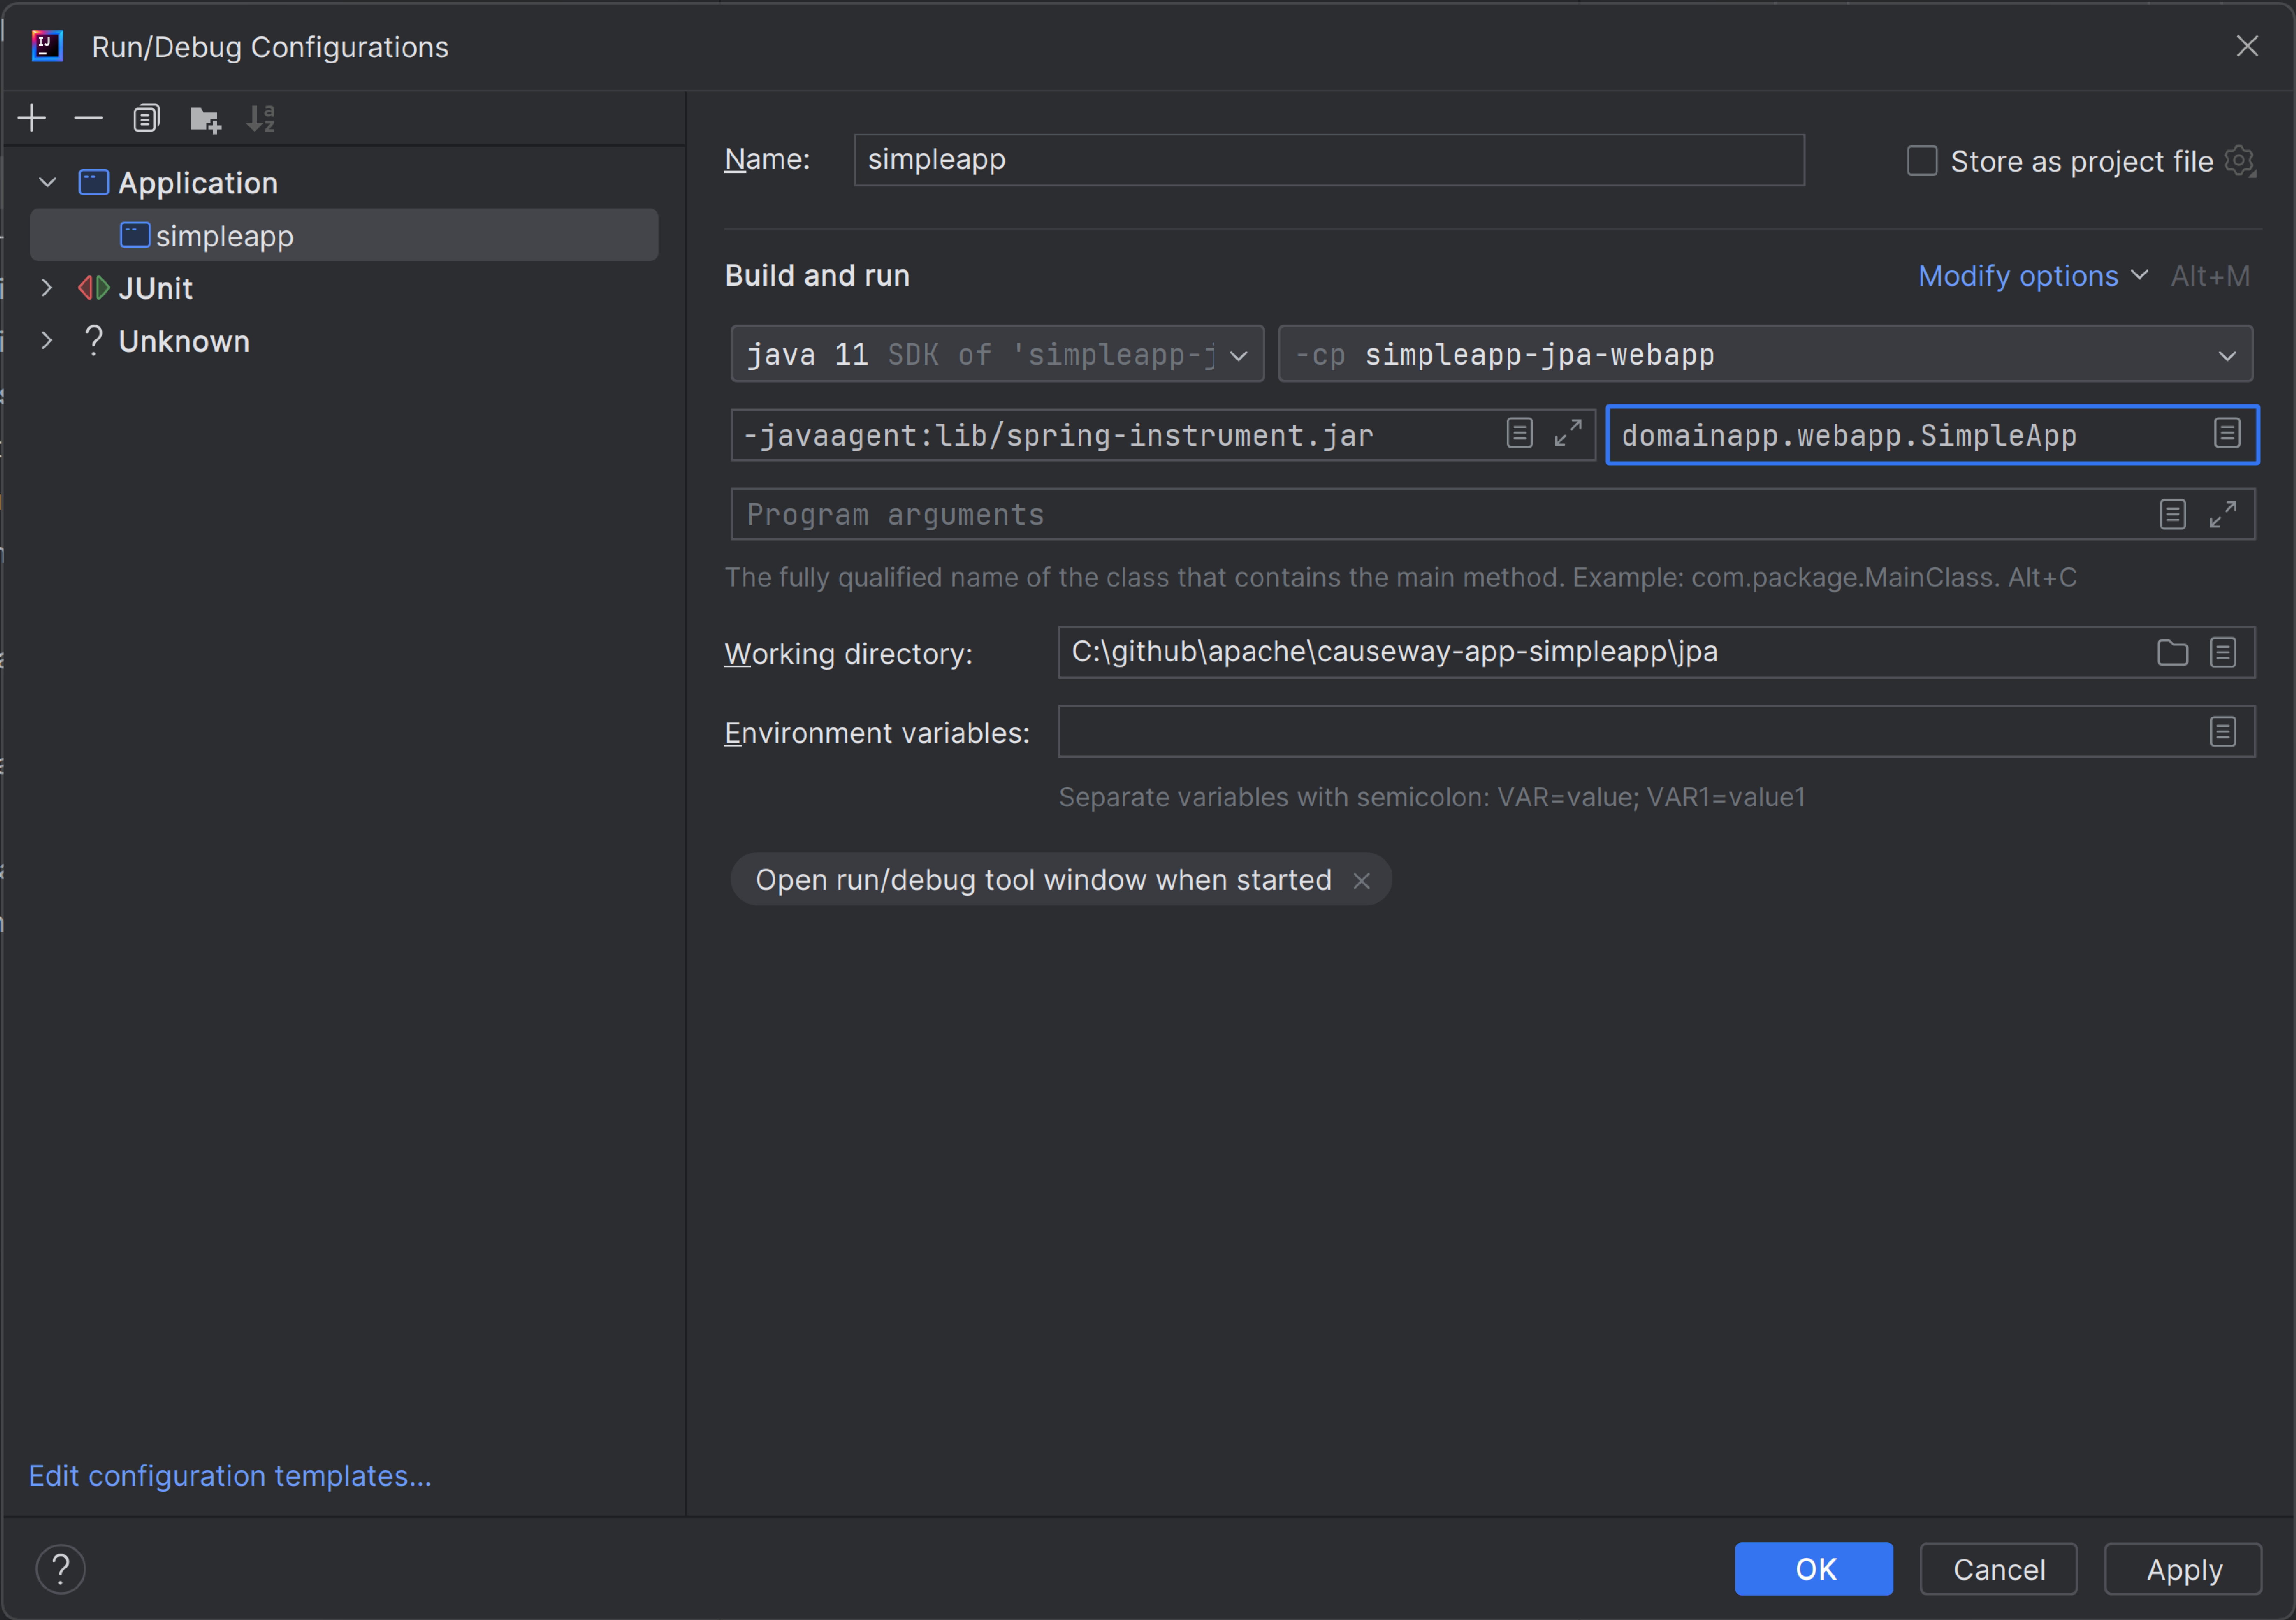Click the Help question mark button
Image resolution: width=2296 pixels, height=1620 pixels.
60,1569
